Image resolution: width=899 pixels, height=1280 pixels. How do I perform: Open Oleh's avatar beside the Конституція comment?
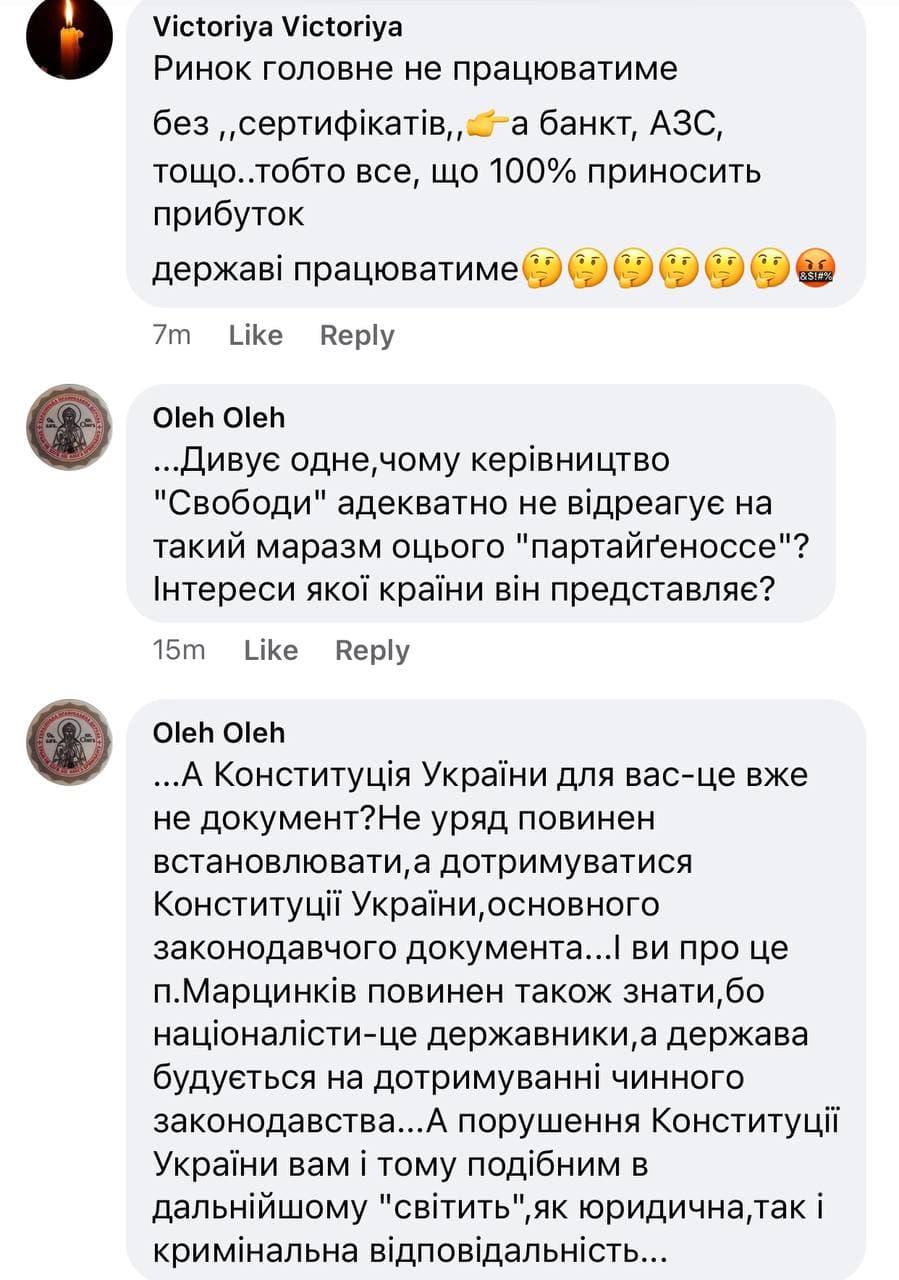[68, 742]
